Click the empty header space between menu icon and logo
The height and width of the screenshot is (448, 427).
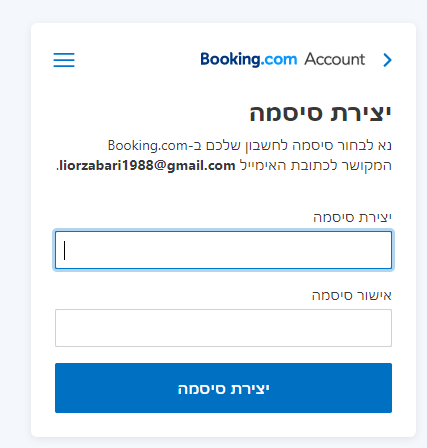pos(137,60)
